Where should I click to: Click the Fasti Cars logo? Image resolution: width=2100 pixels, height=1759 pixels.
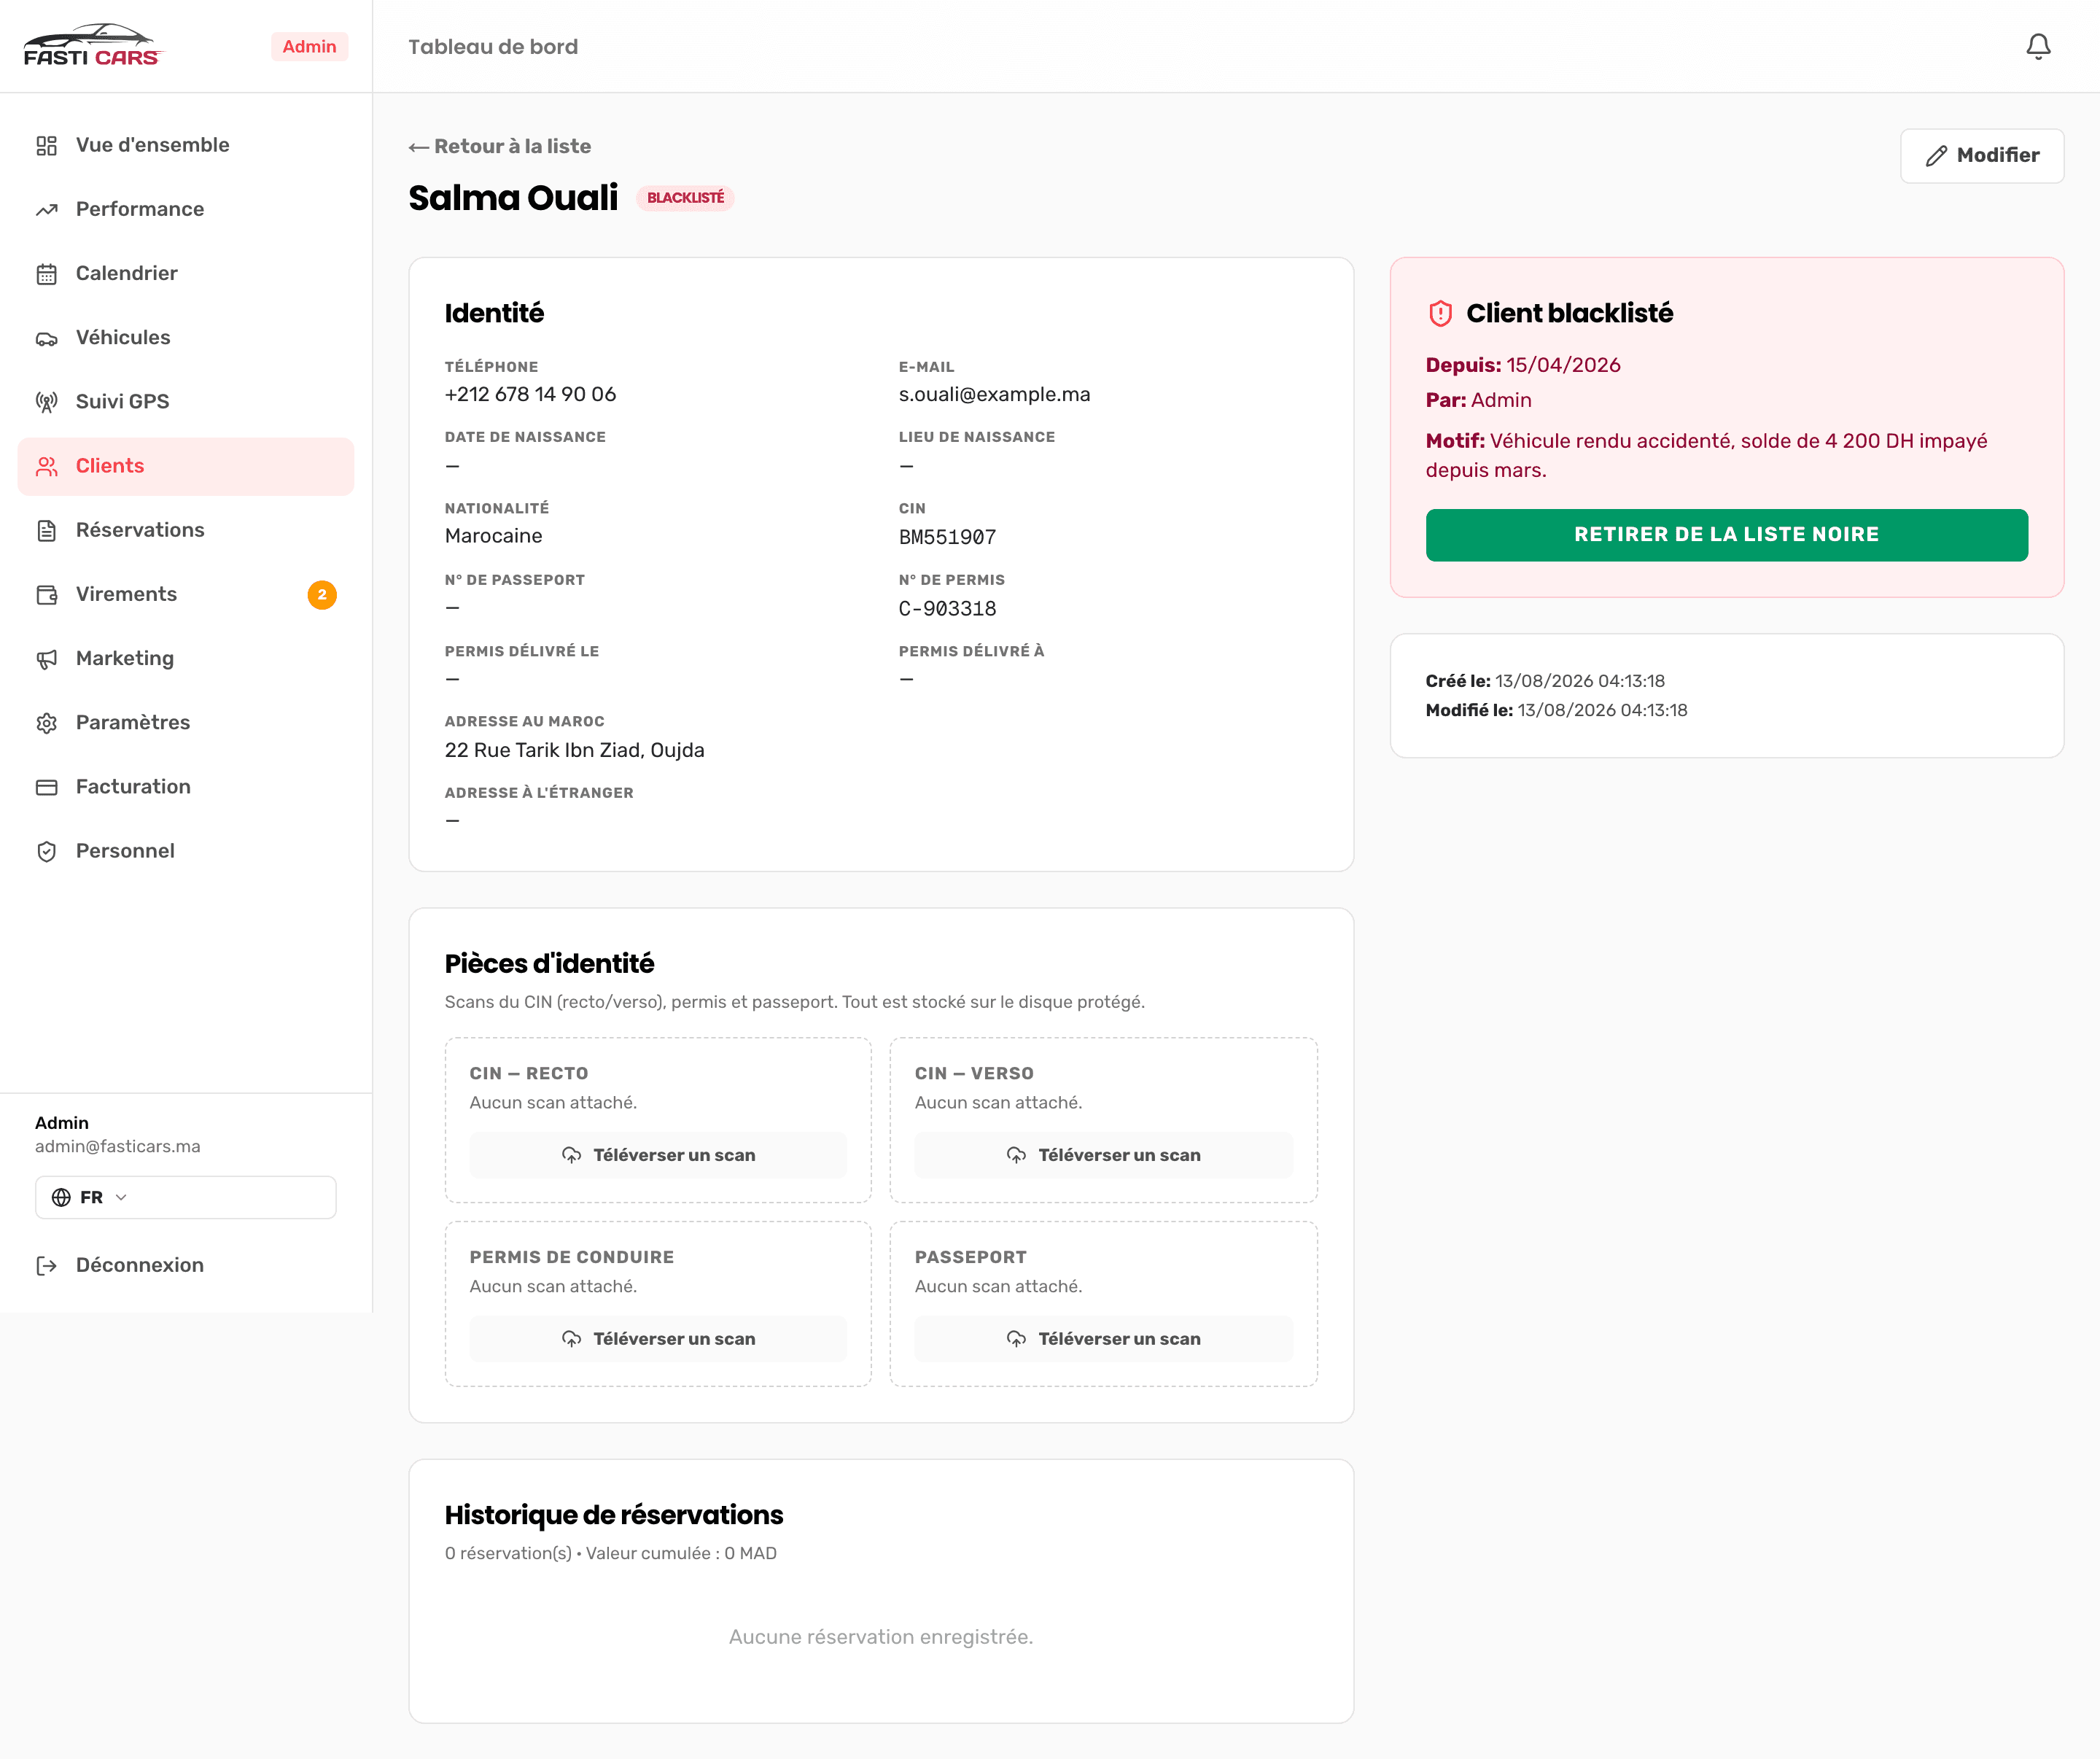[93, 46]
